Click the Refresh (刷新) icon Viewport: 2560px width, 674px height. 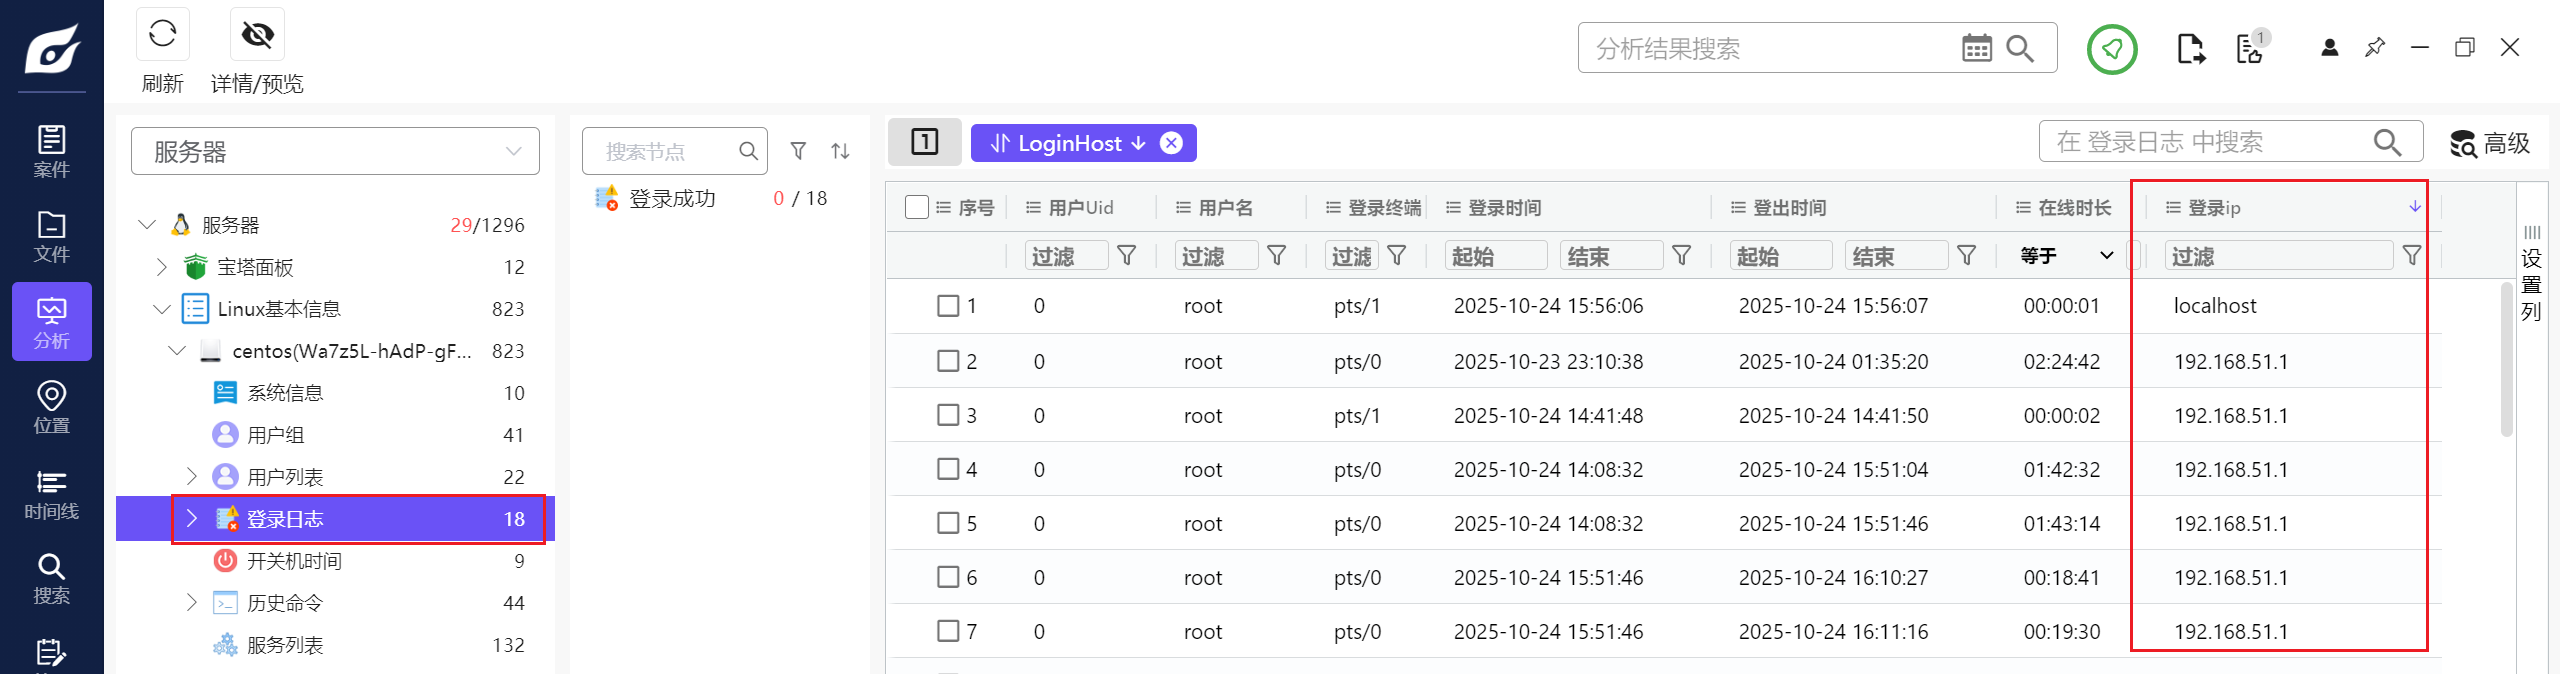[x=162, y=35]
